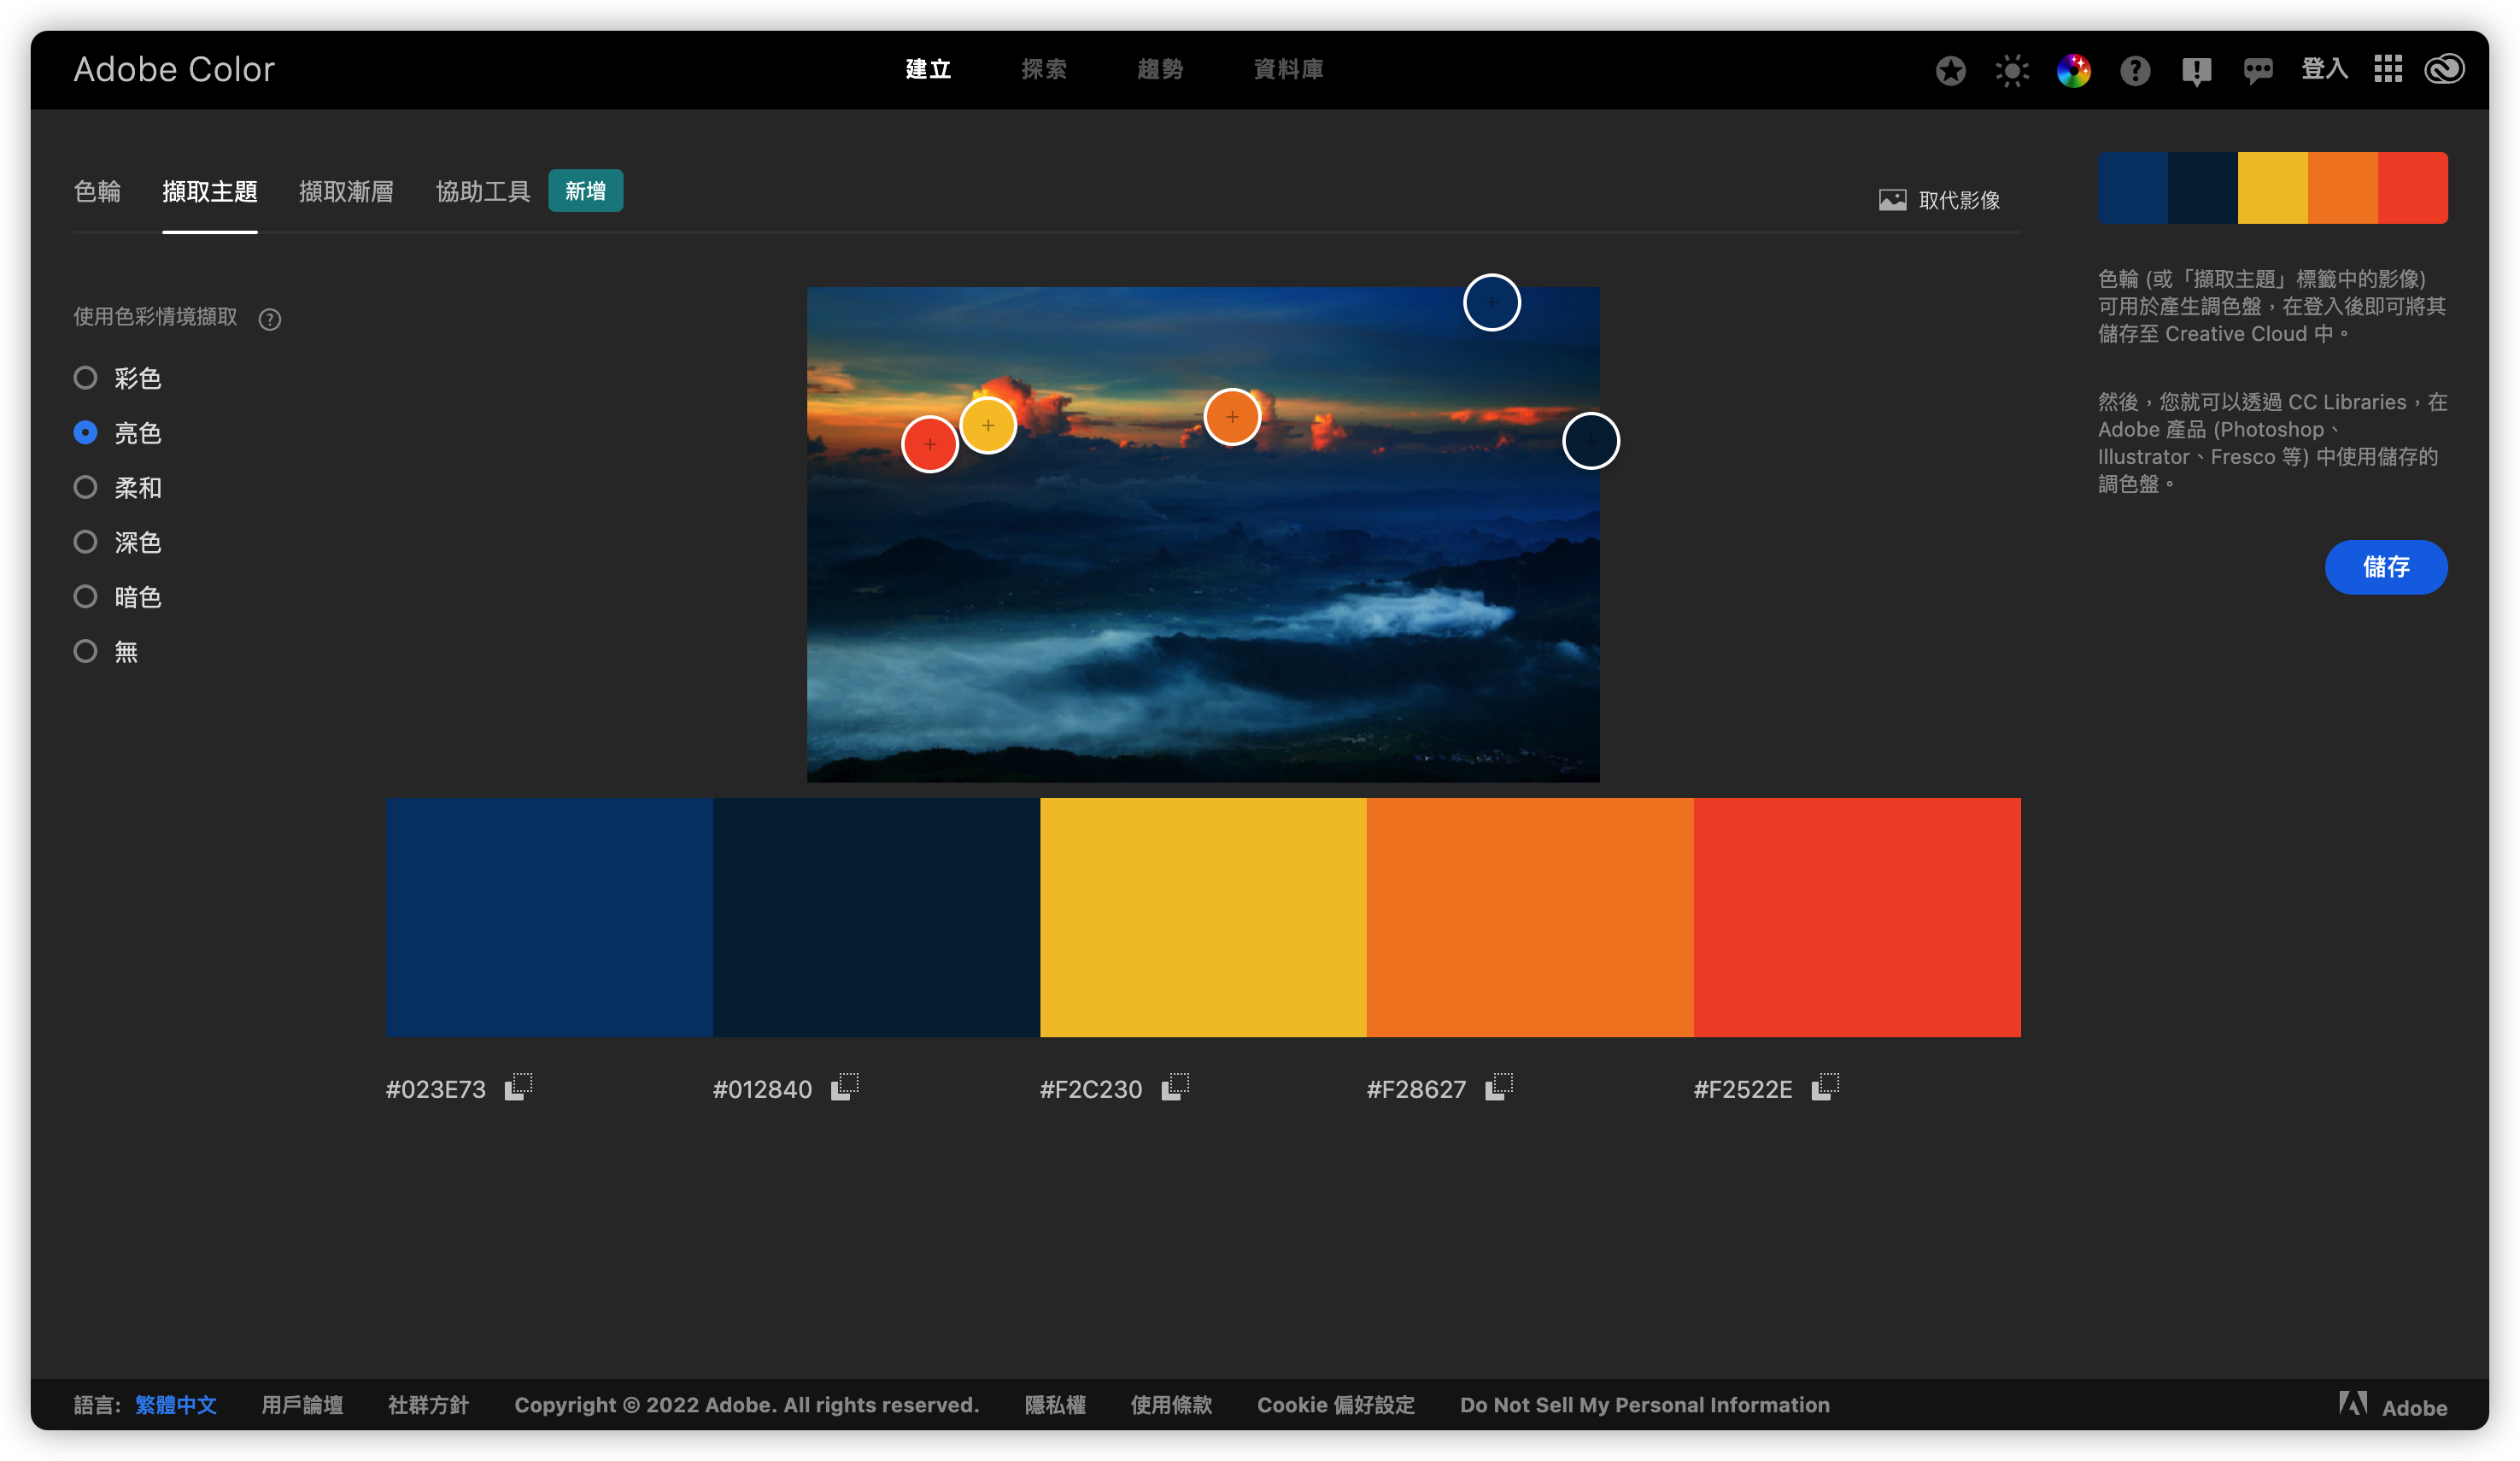This screenshot has width=2520, height=1461.
Task: Switch to the 擷取主題 tab
Action: pyautogui.click(x=210, y=191)
